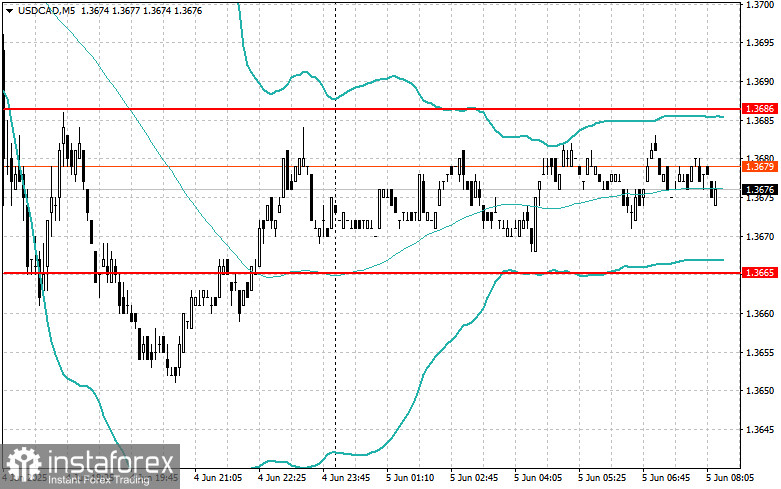Select the red 1.3665 price label
This screenshot has height=489, width=781.
760,272
